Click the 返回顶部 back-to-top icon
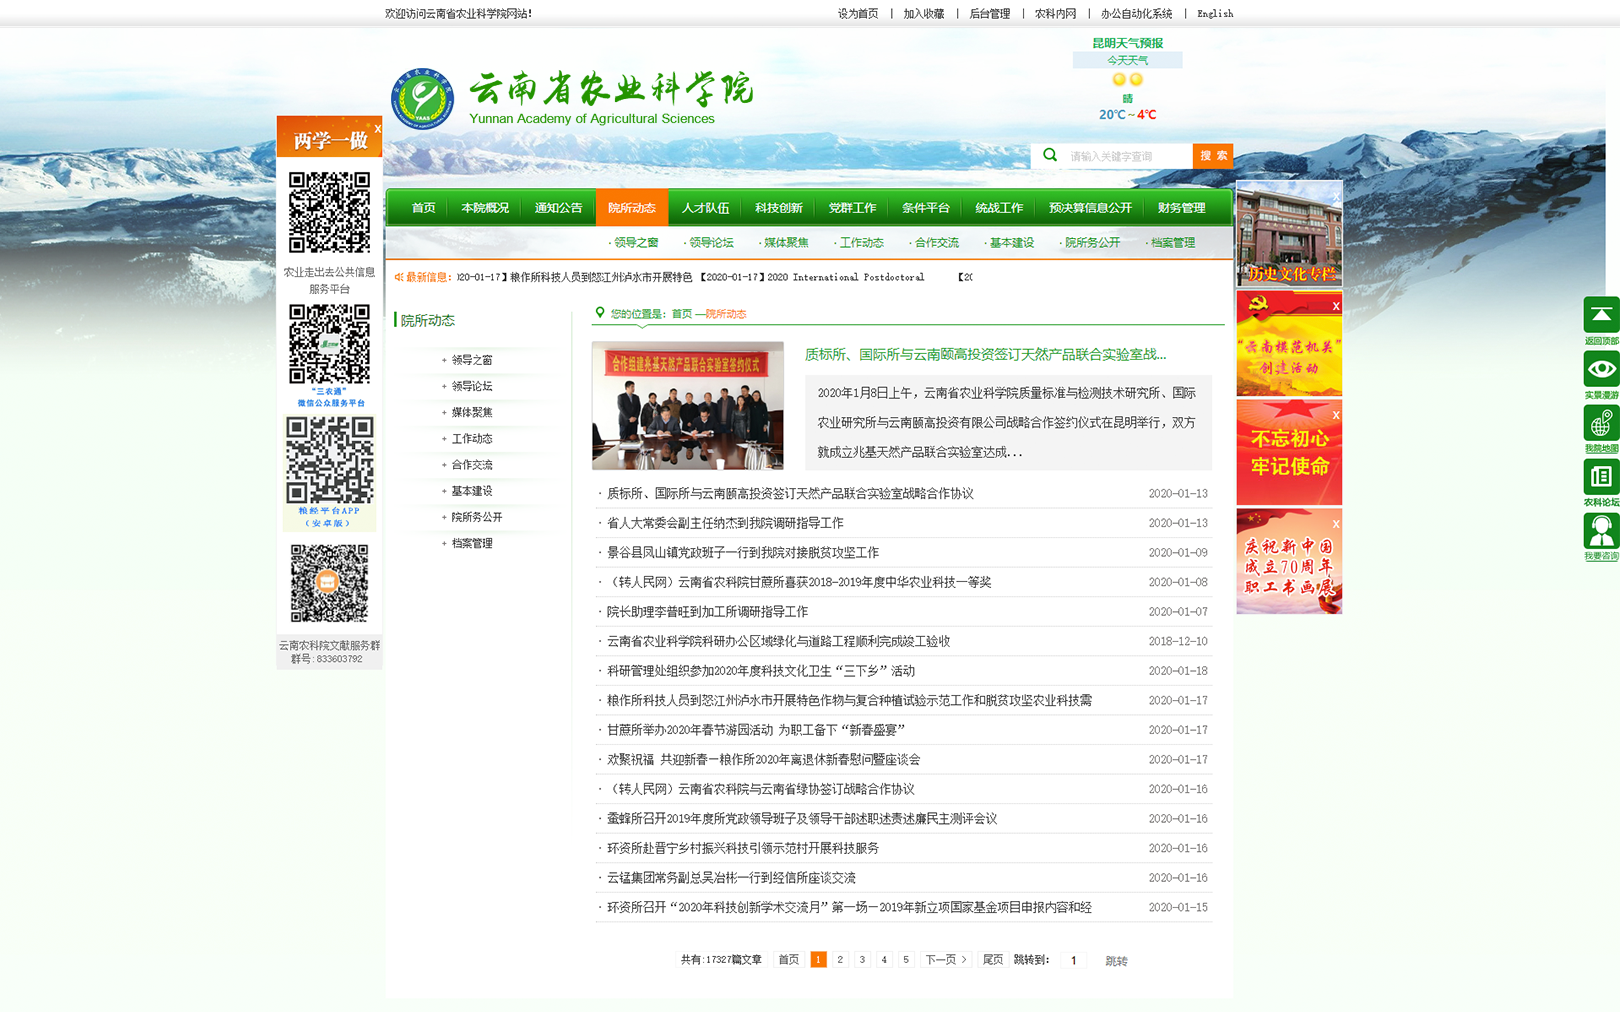 1600,316
